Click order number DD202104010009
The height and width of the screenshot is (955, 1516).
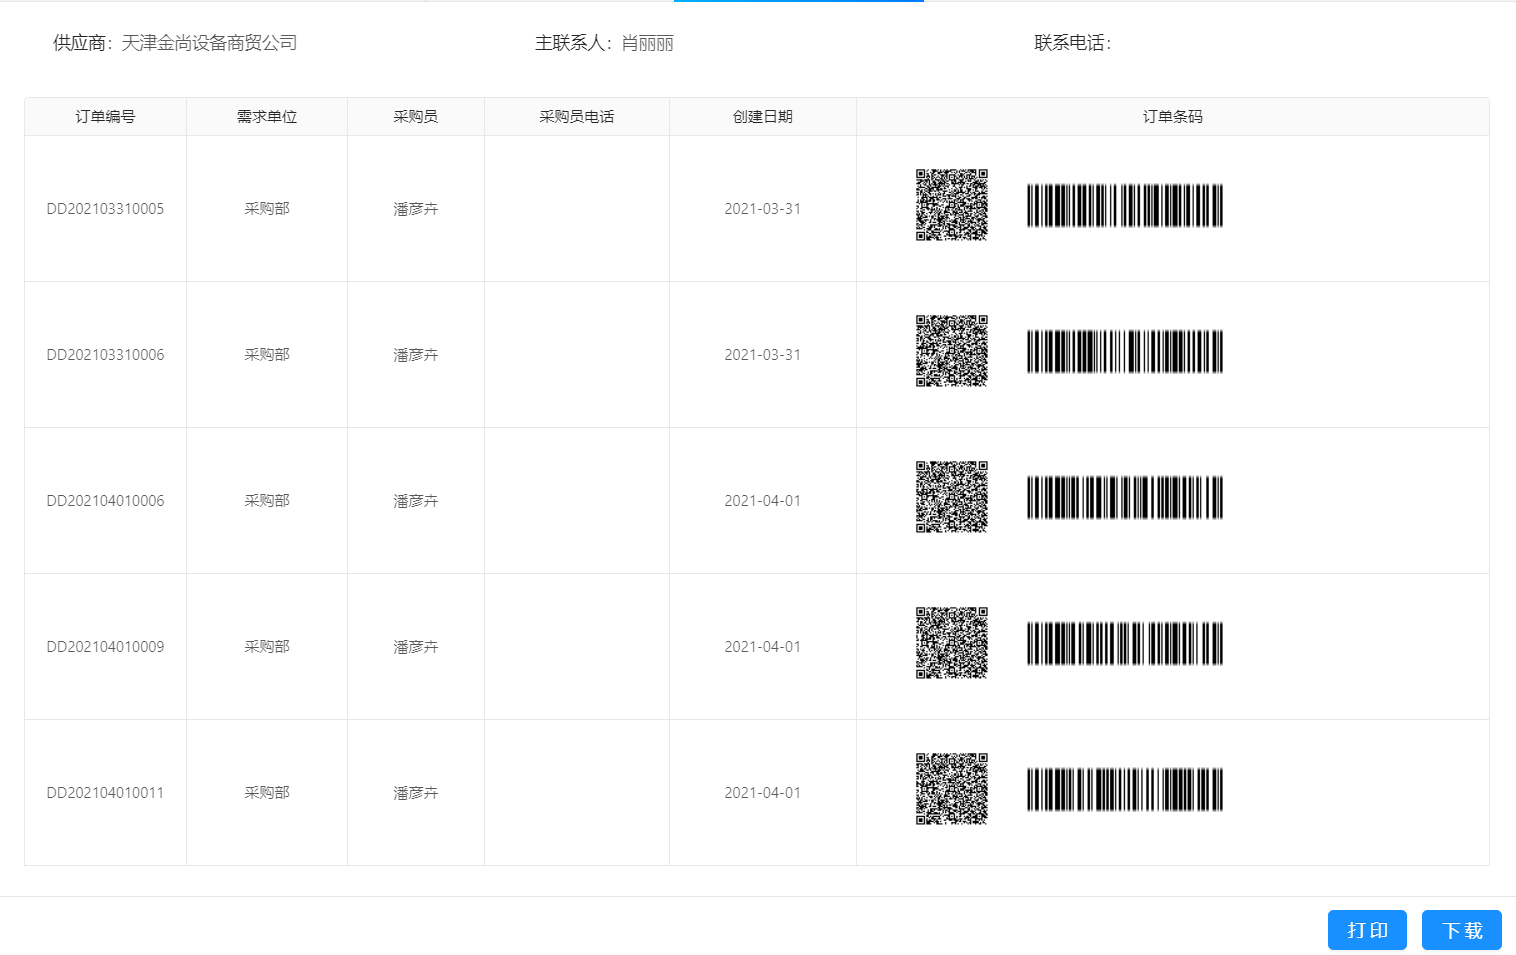tap(105, 647)
